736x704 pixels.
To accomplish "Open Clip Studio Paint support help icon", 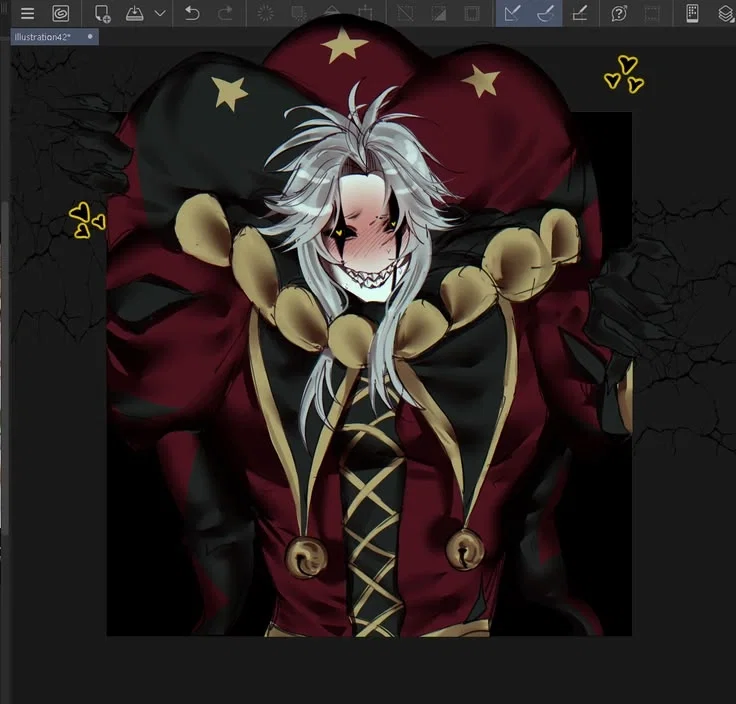I will 619,13.
